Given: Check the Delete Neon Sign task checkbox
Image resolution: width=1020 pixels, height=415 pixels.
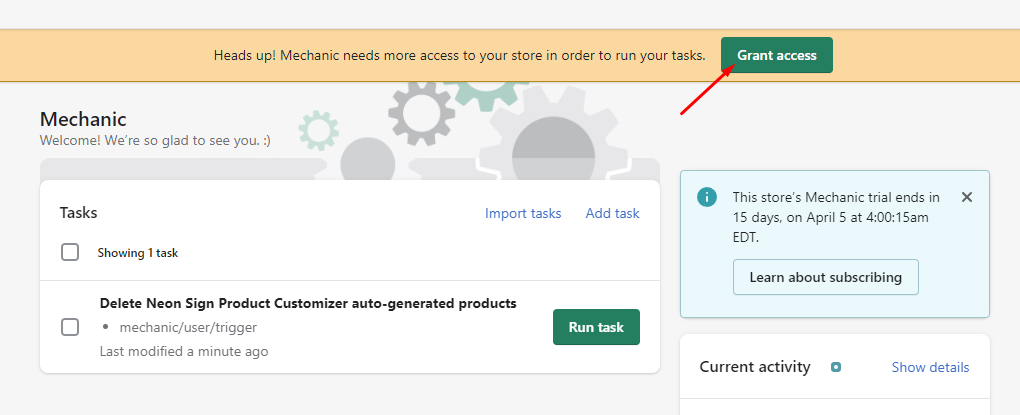Looking at the screenshot, I should pyautogui.click(x=70, y=327).
